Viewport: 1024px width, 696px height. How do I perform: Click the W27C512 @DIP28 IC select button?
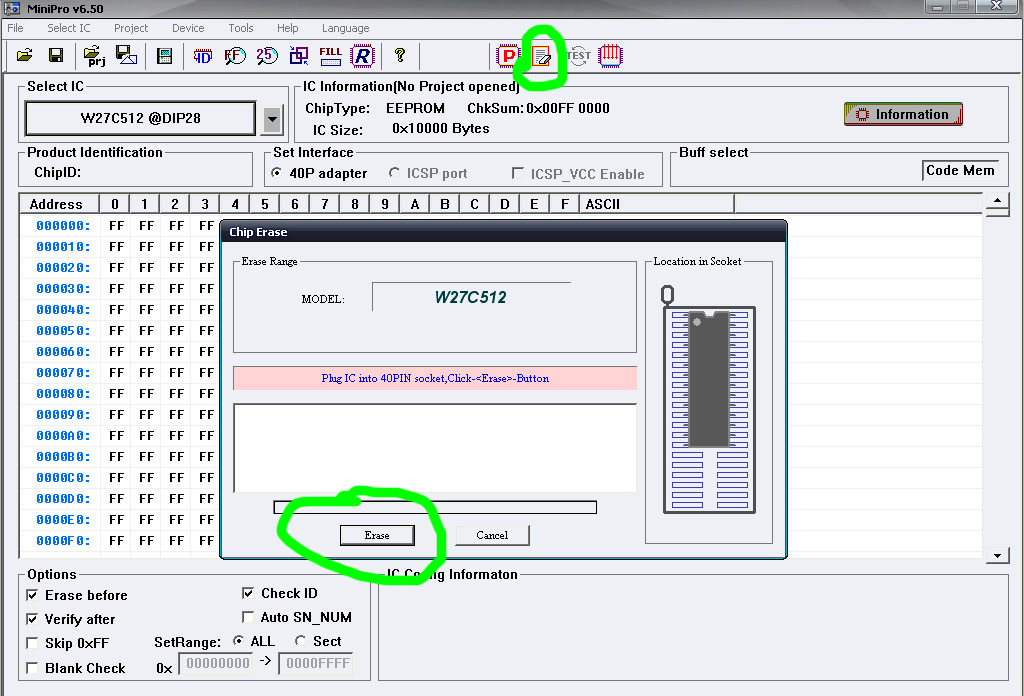[140, 118]
